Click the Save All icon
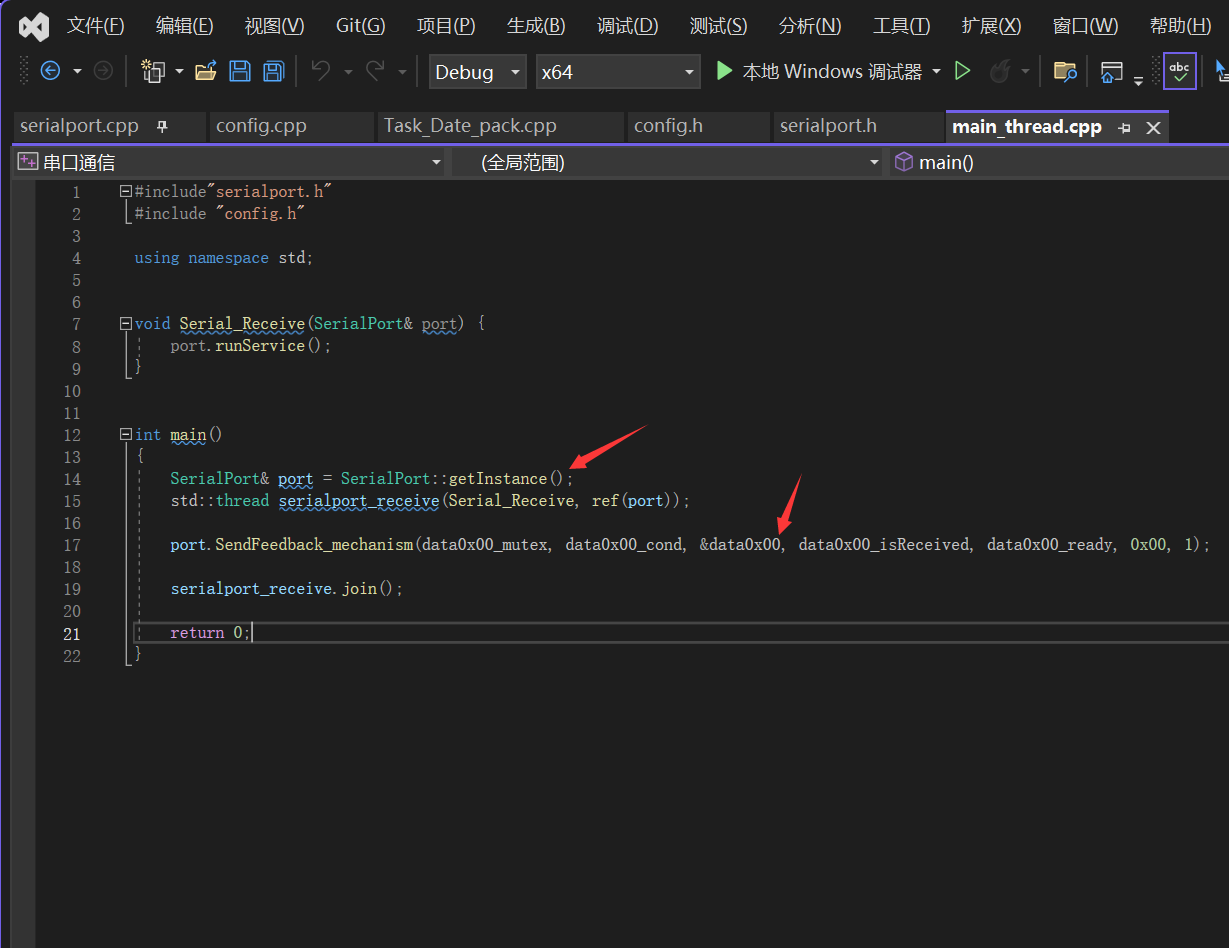1229x948 pixels. [273, 71]
